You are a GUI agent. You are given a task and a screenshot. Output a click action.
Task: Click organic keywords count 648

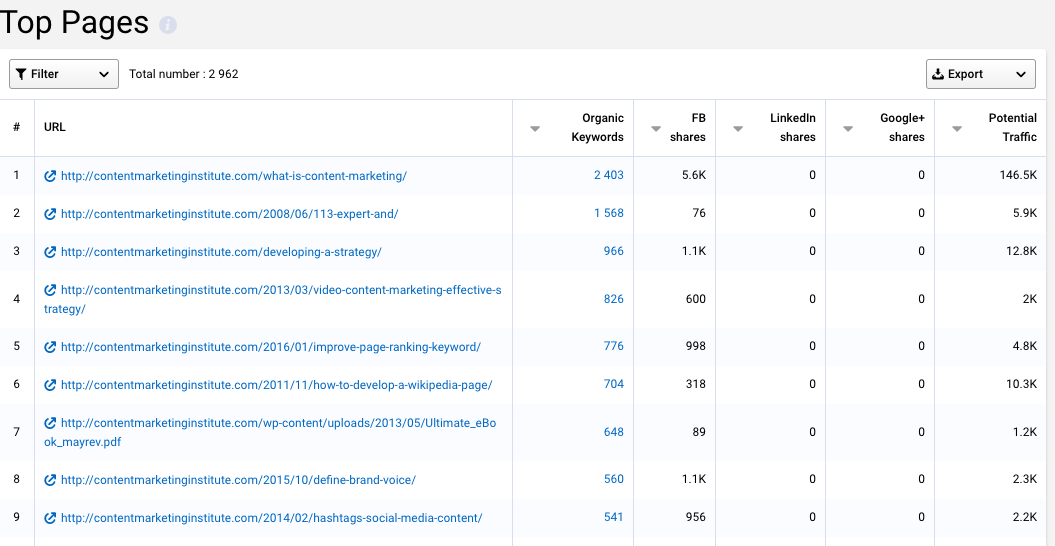pyautogui.click(x=614, y=432)
